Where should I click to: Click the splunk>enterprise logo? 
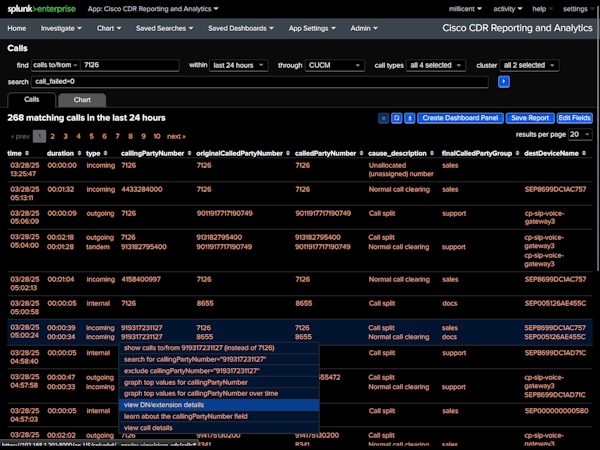[x=41, y=9]
